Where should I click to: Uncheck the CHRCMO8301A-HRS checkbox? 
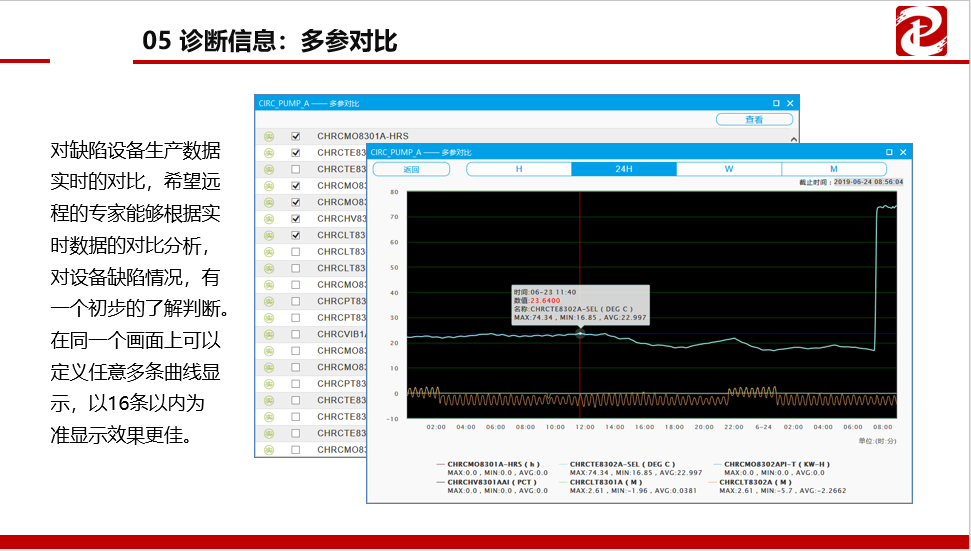tap(295, 135)
